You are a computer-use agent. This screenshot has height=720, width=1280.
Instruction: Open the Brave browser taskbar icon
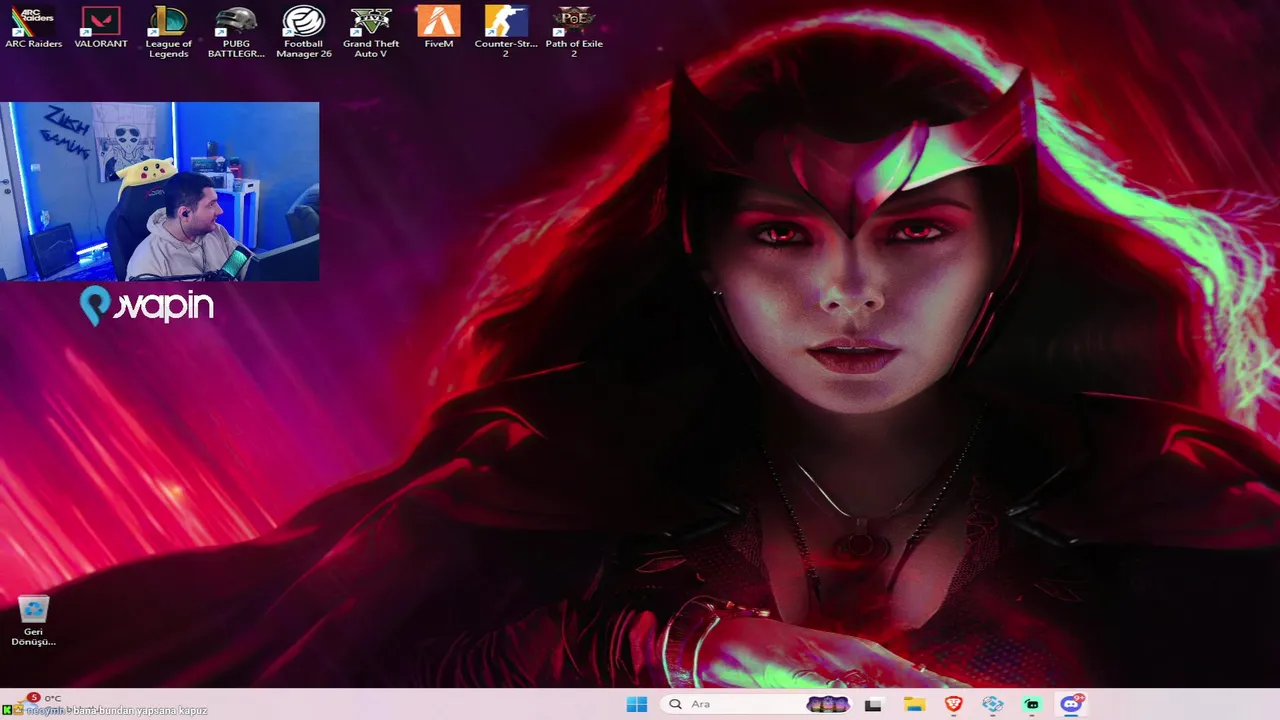click(x=954, y=704)
